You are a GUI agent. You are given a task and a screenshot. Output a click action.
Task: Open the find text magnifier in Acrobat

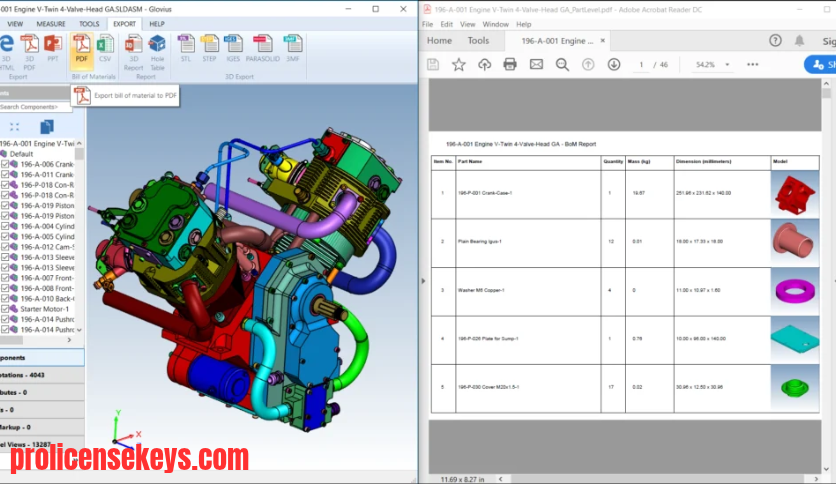562,64
